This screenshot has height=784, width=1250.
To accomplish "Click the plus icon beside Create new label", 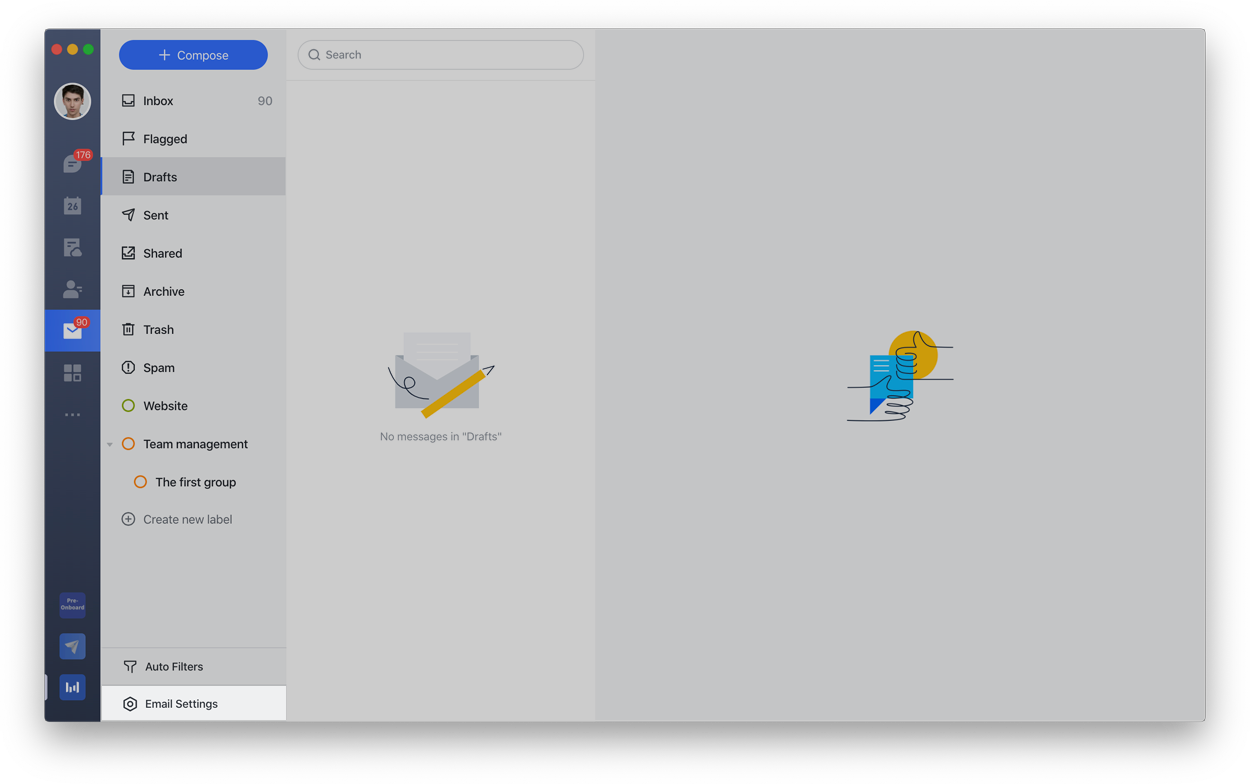I will (128, 519).
